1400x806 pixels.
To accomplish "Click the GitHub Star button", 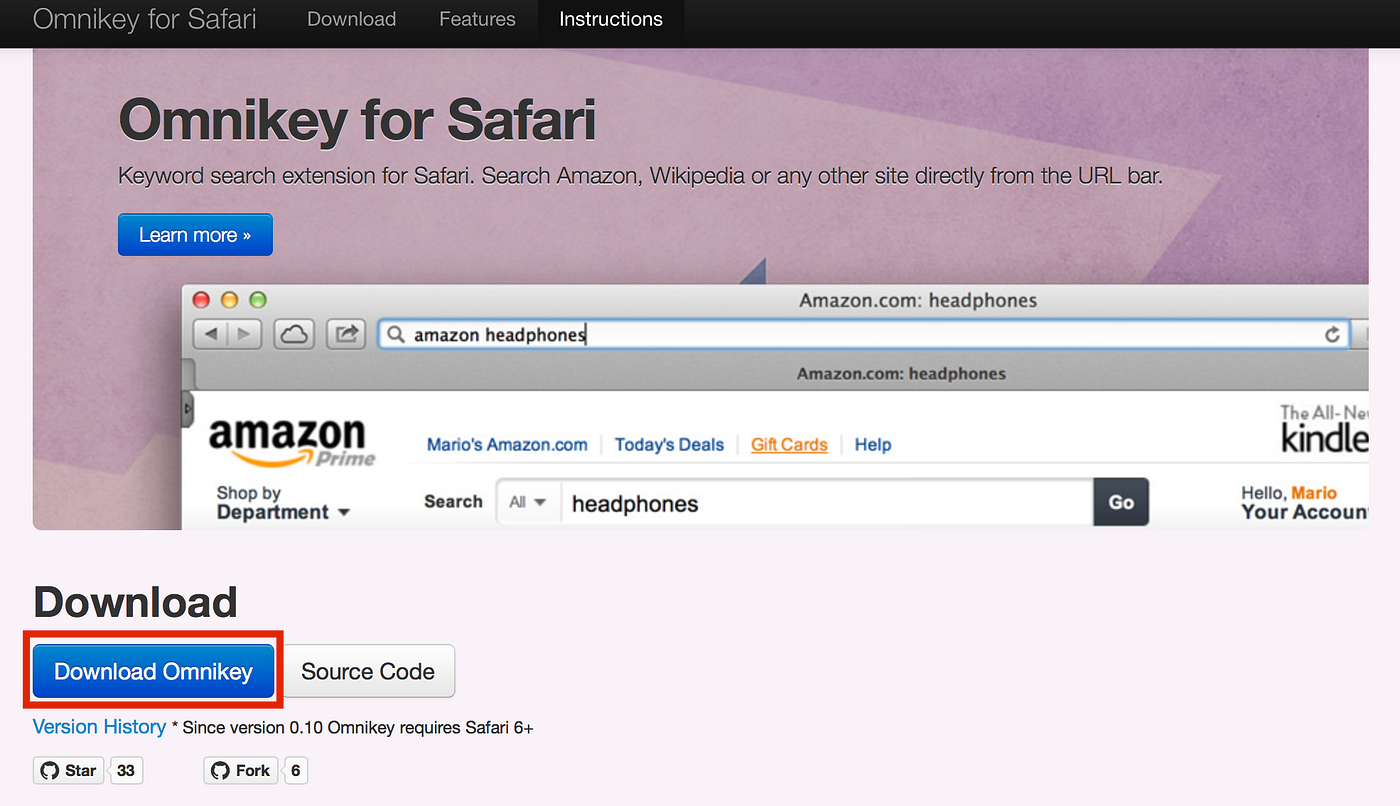I will tap(68, 770).
